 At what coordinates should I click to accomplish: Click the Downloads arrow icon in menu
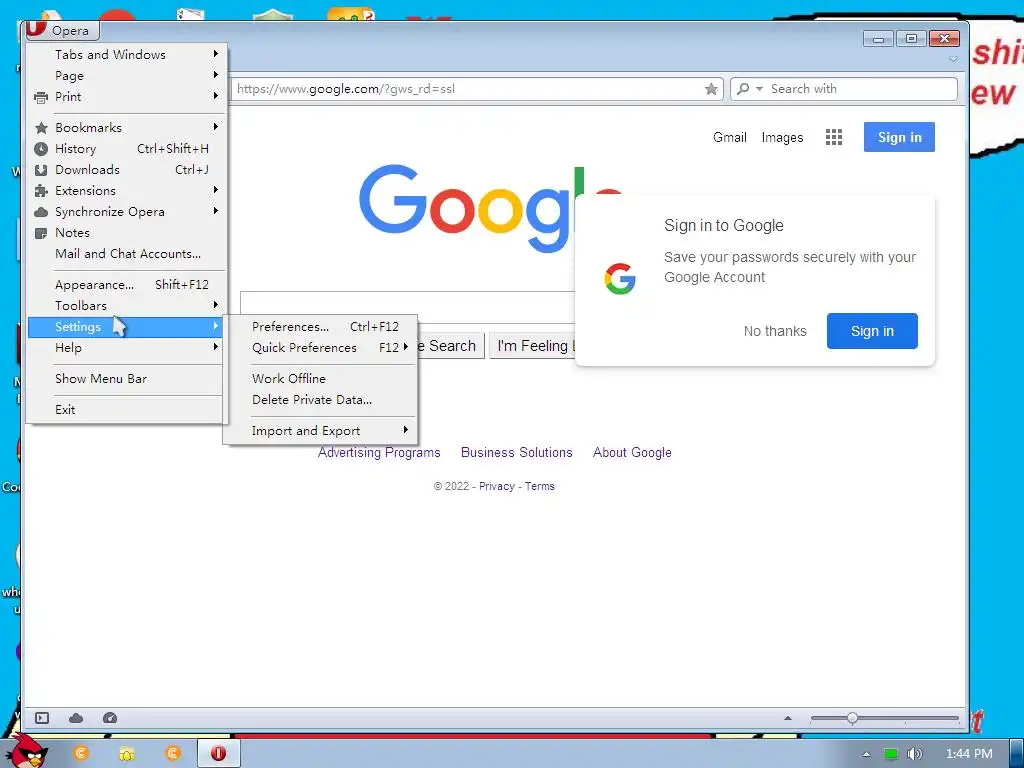pos(41,170)
